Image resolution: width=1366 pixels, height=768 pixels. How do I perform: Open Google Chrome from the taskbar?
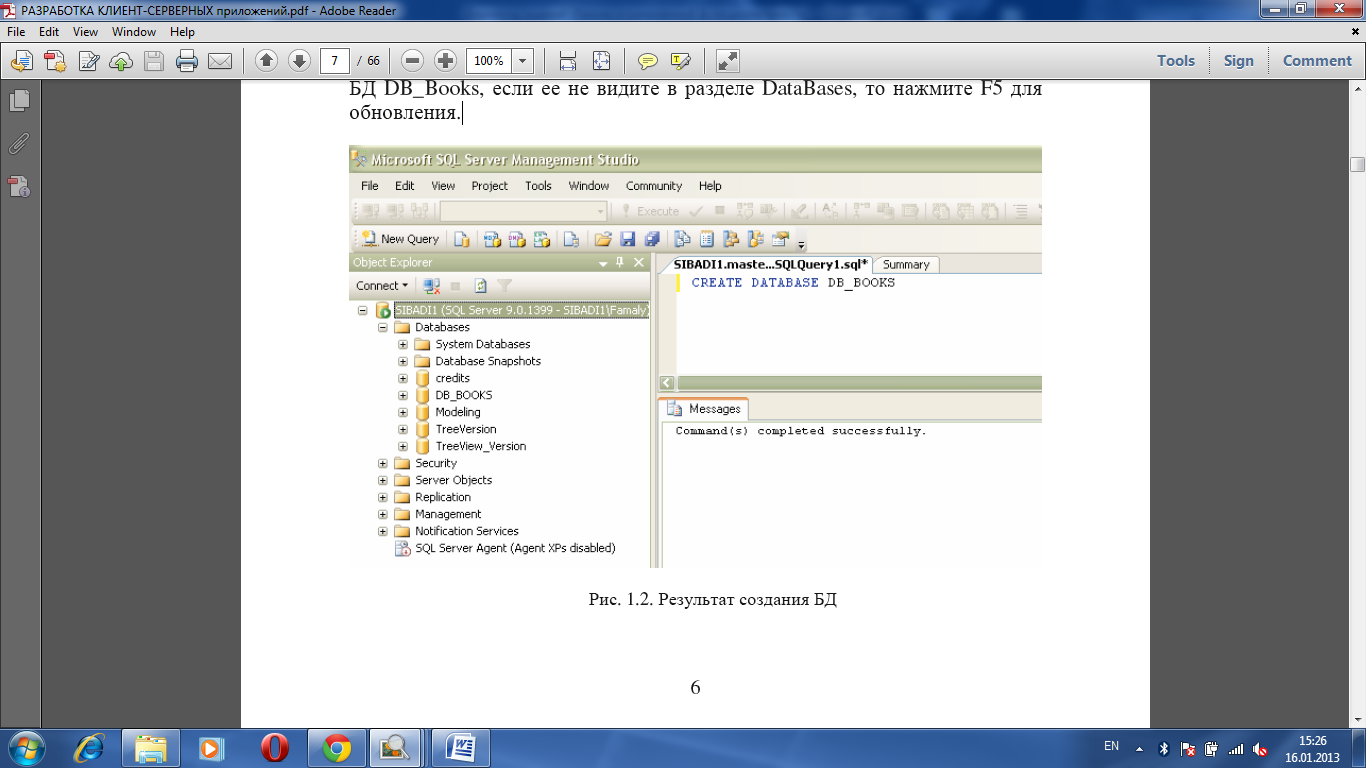point(336,747)
